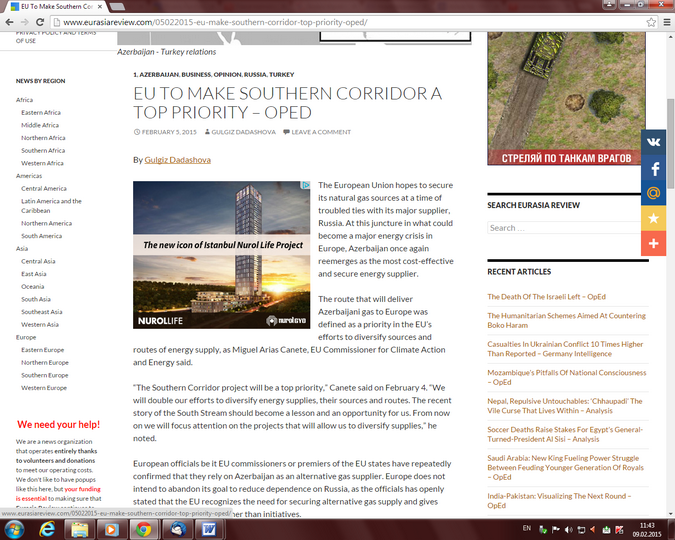Open Saudi Arabia New King article
Screen dimensions: 675x540
(566, 467)
